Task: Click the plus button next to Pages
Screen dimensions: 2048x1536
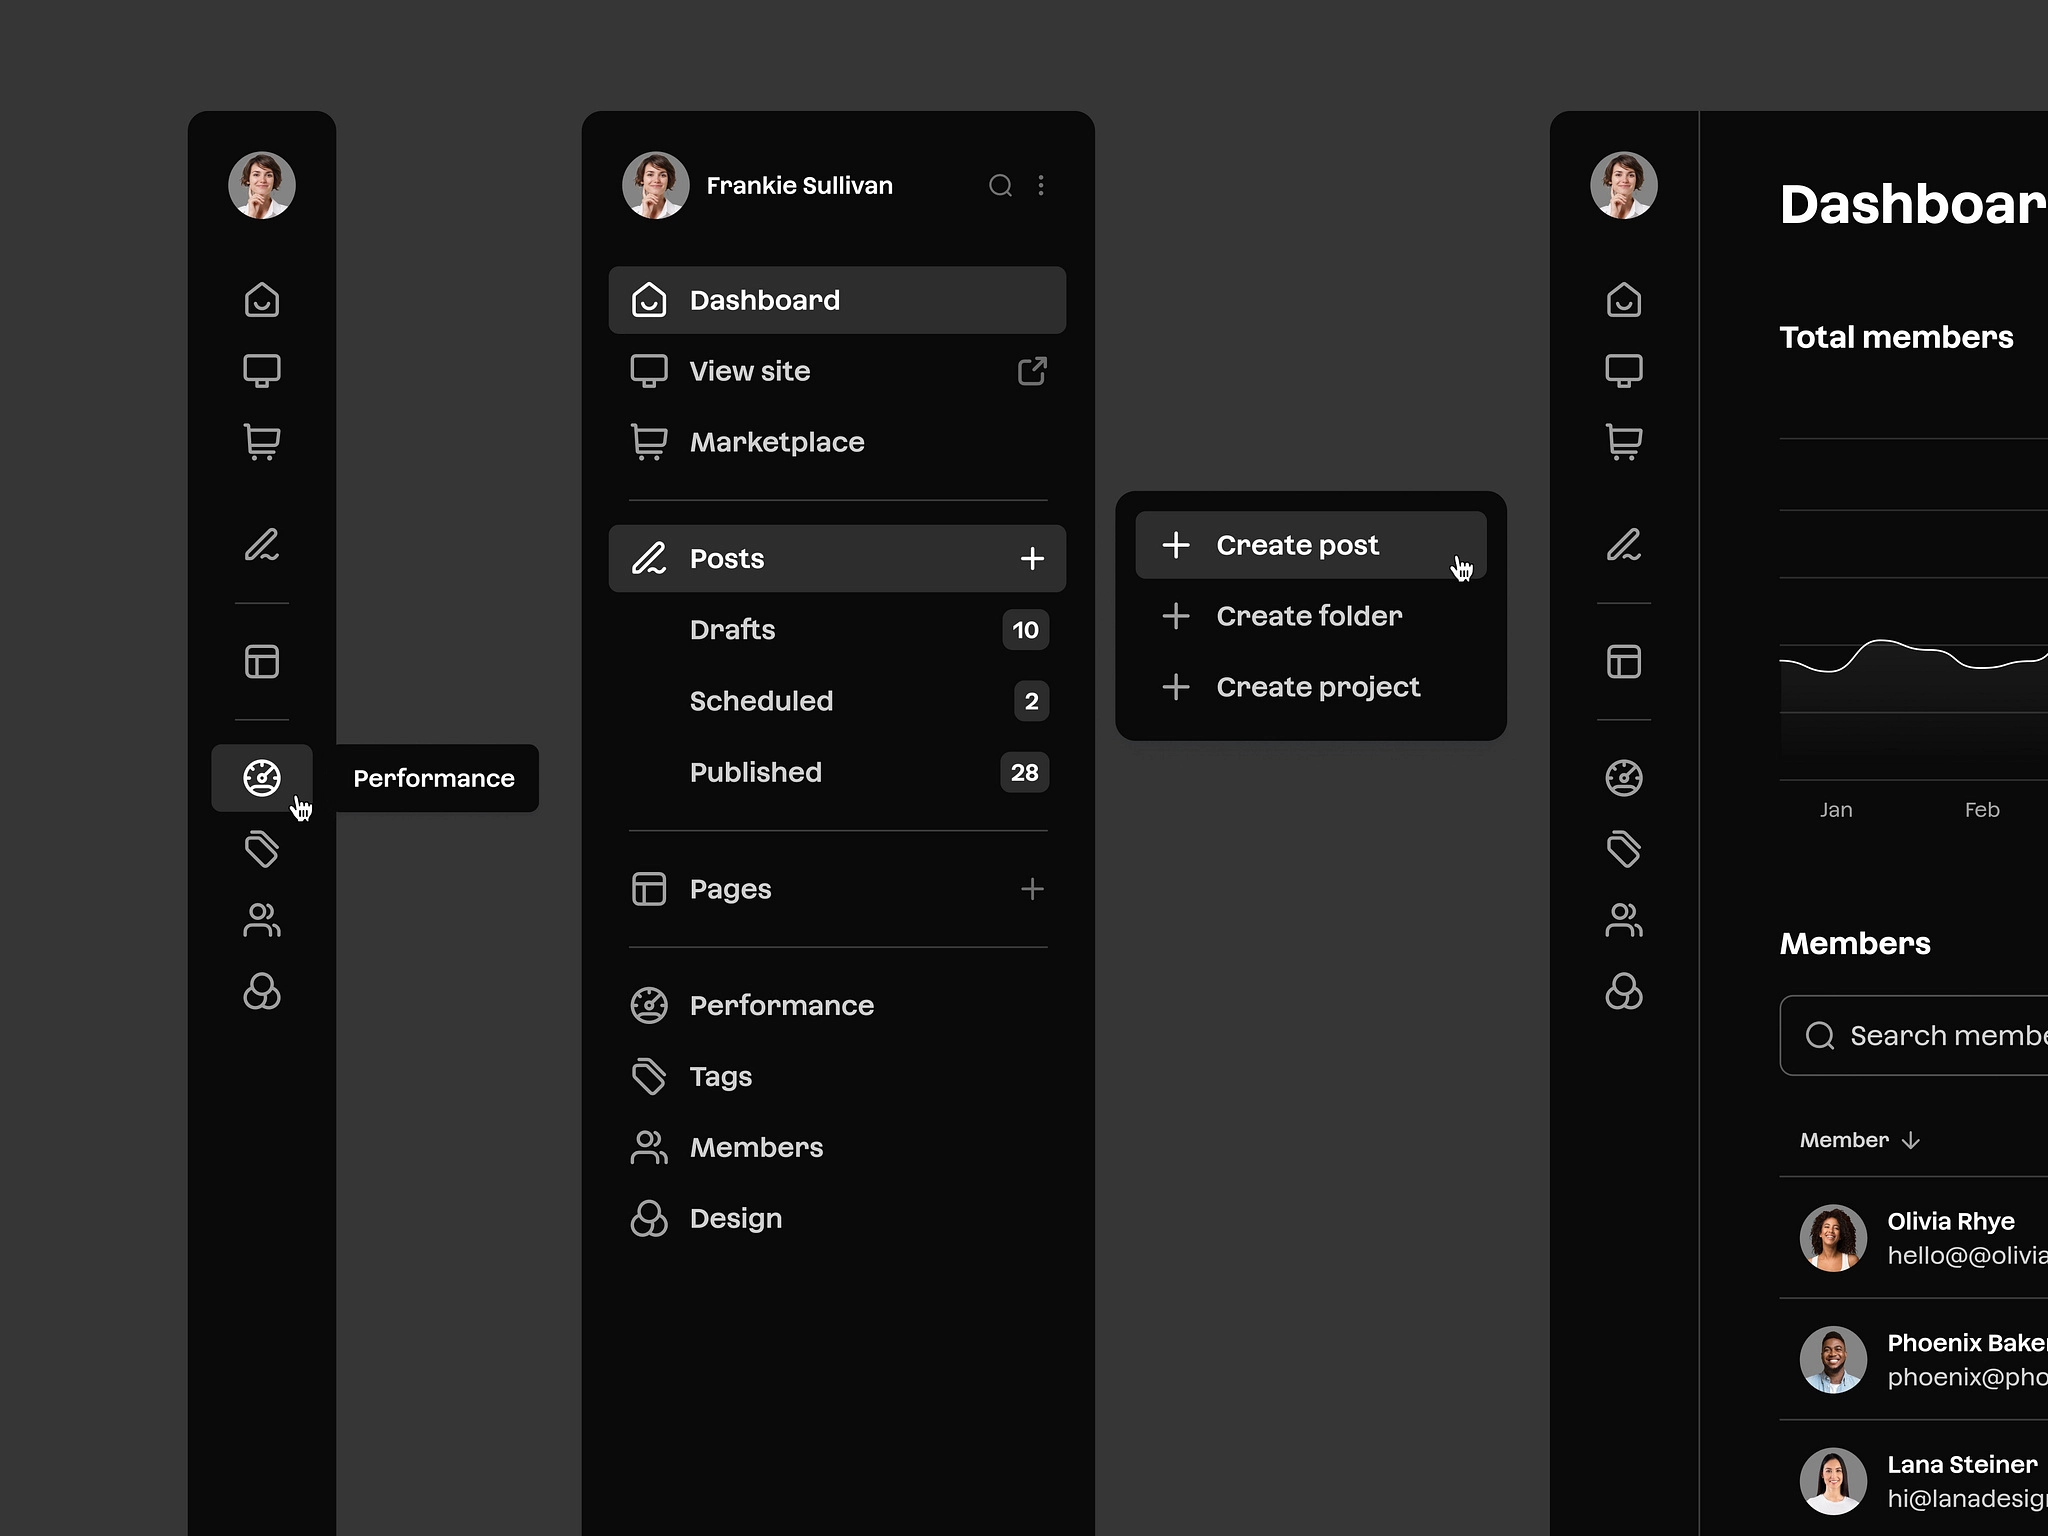Action: (1032, 889)
